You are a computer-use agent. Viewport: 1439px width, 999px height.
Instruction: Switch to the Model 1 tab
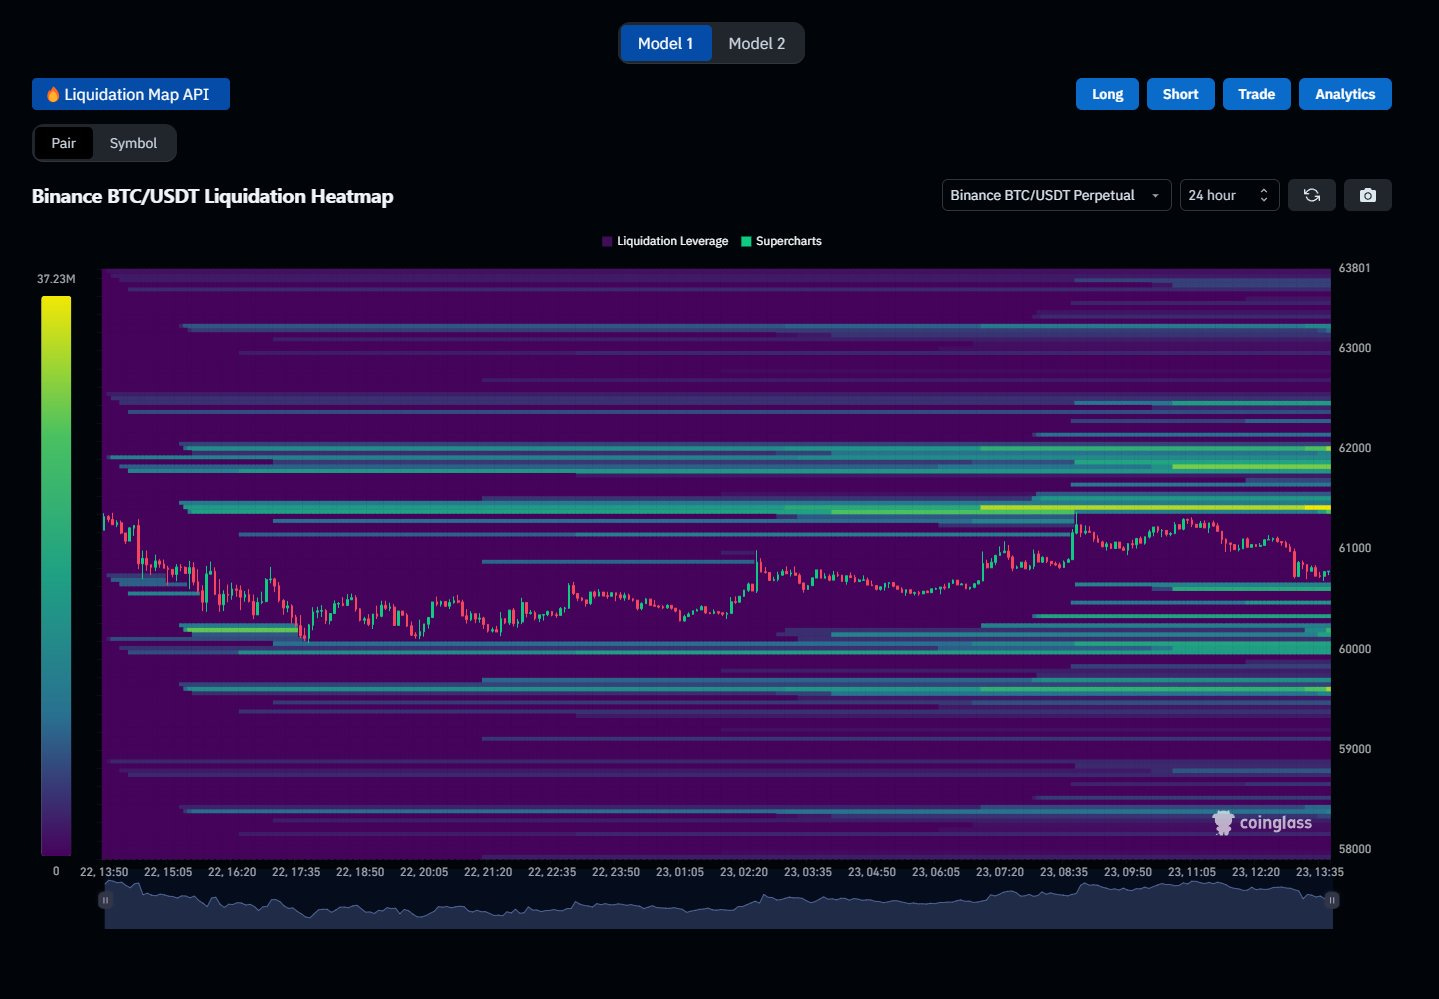pyautogui.click(x=665, y=43)
